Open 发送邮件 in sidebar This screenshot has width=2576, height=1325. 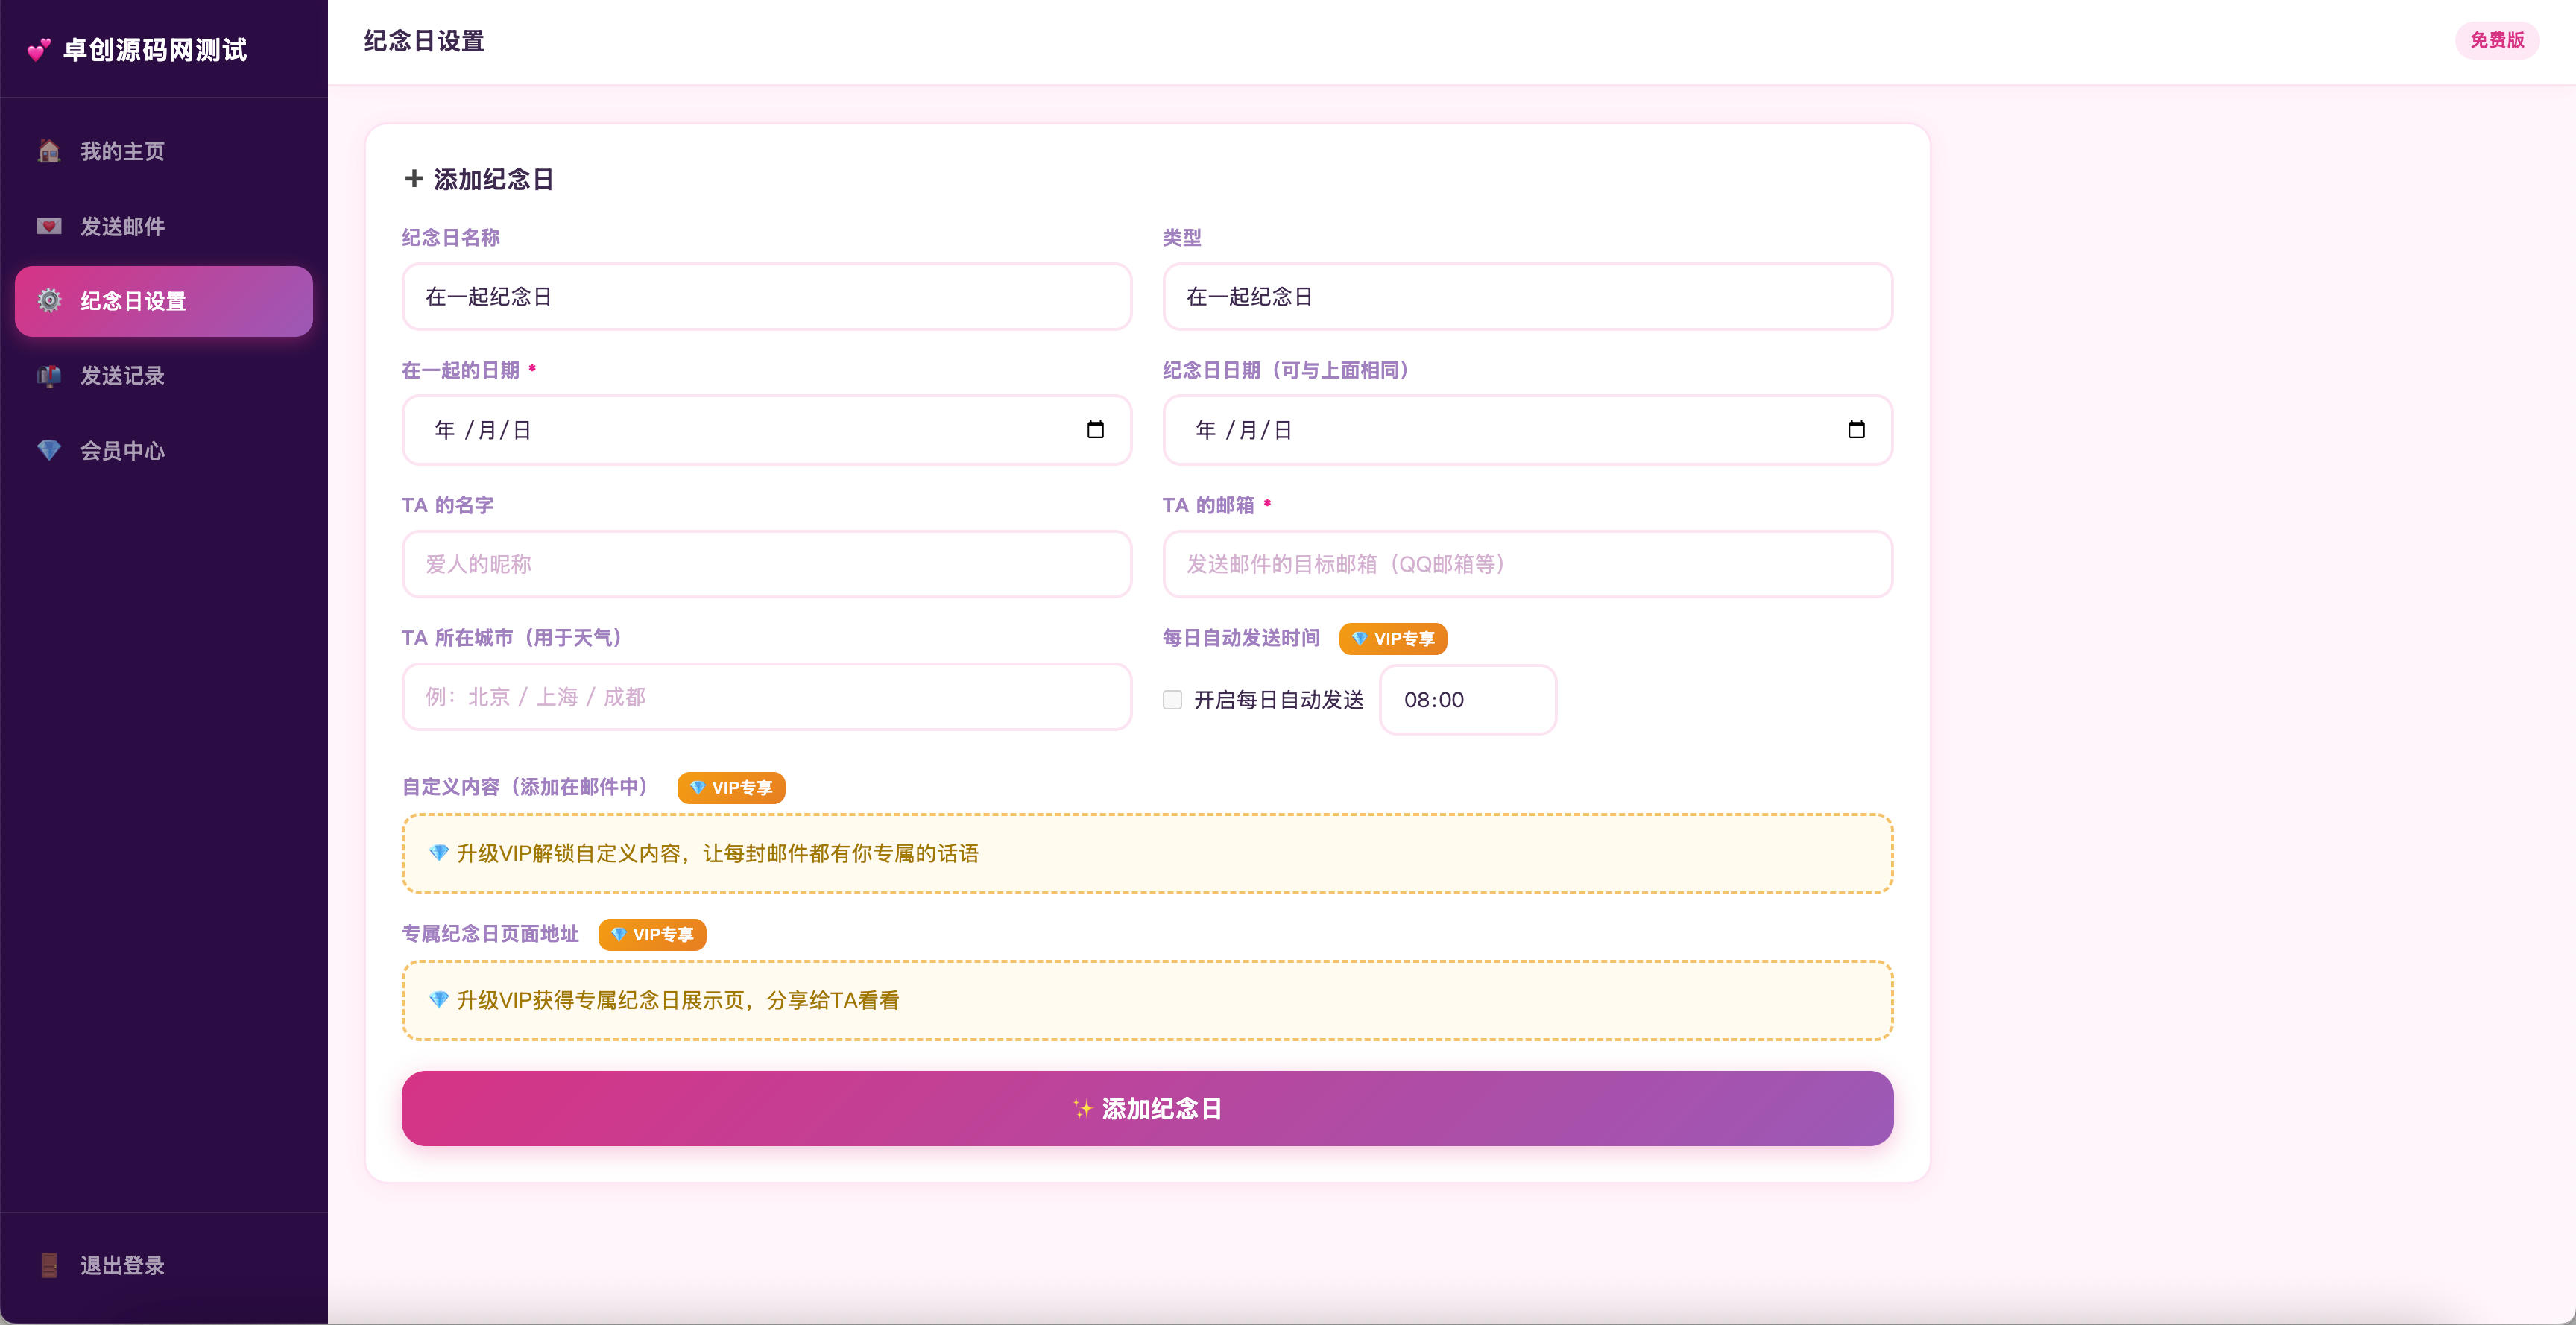164,226
